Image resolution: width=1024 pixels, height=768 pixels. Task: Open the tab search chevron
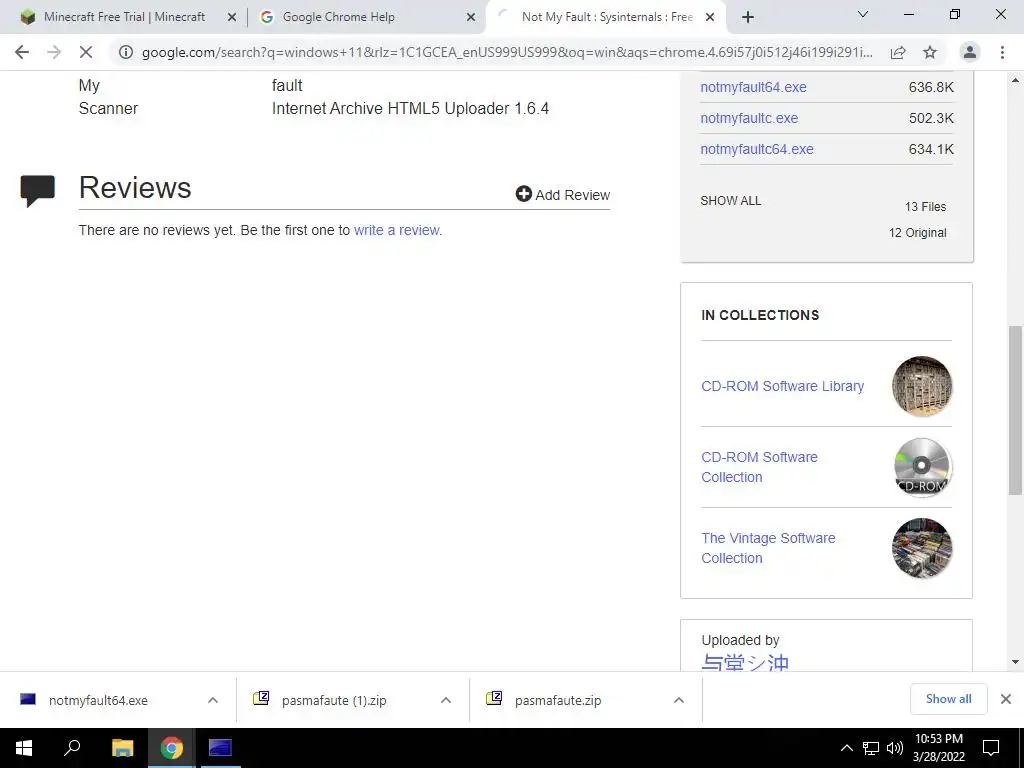(x=863, y=14)
